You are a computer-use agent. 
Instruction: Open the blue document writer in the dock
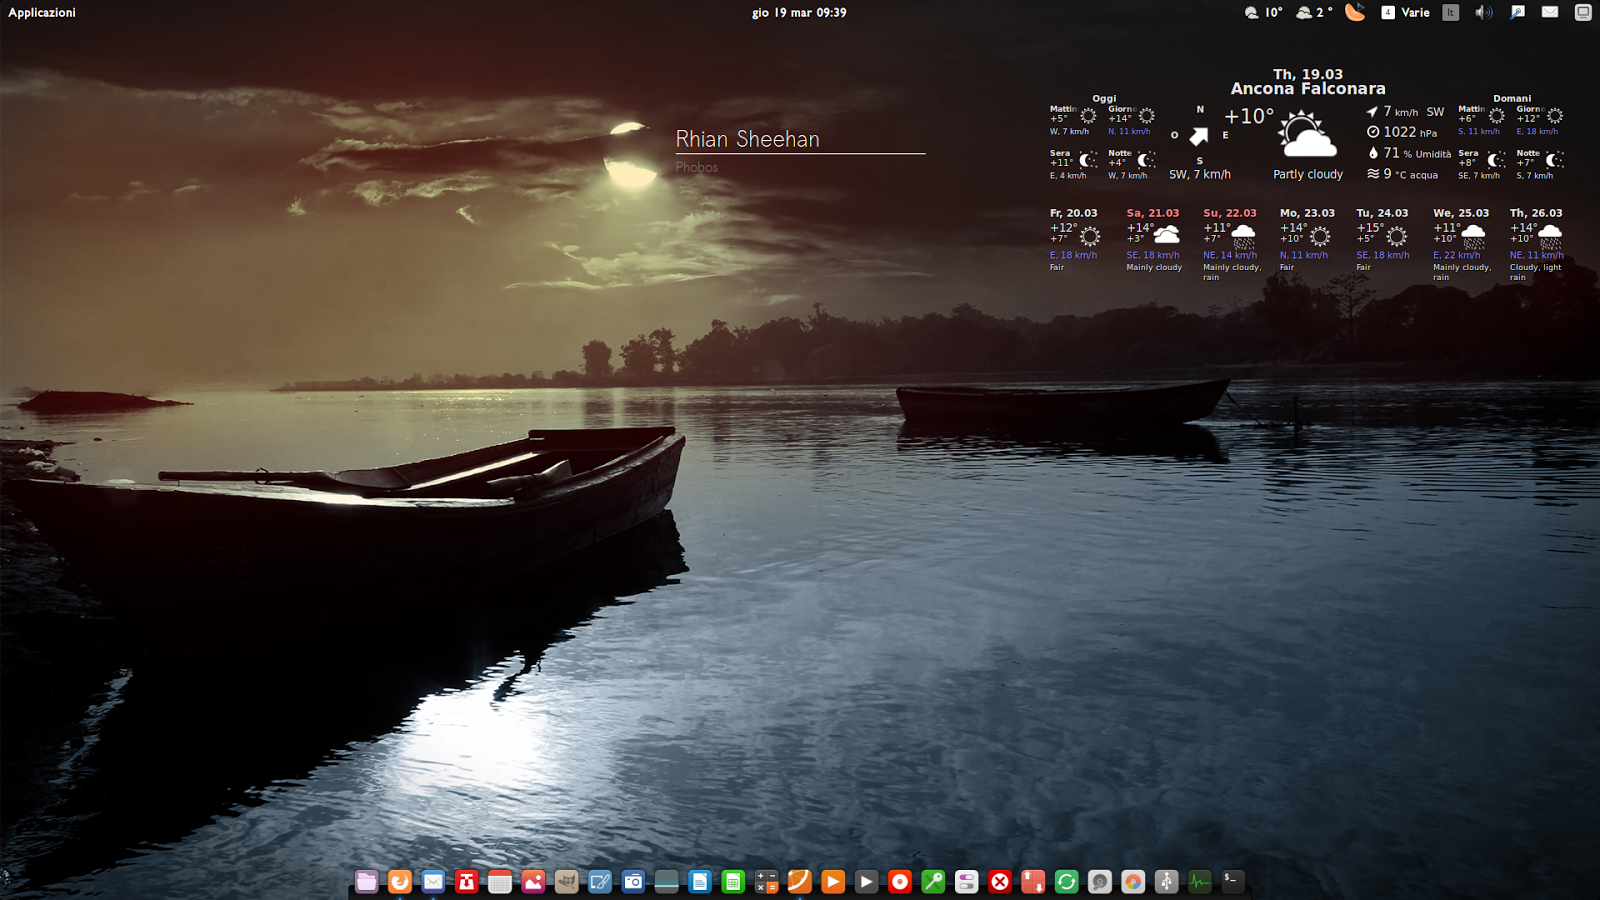pos(700,881)
